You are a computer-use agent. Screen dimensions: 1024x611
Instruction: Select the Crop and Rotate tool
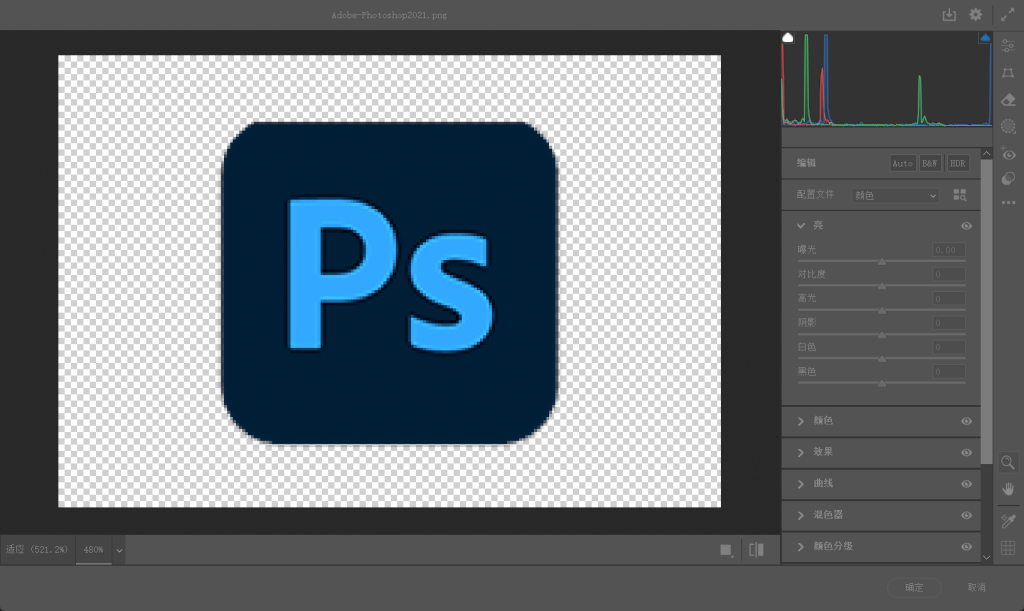point(1008,73)
